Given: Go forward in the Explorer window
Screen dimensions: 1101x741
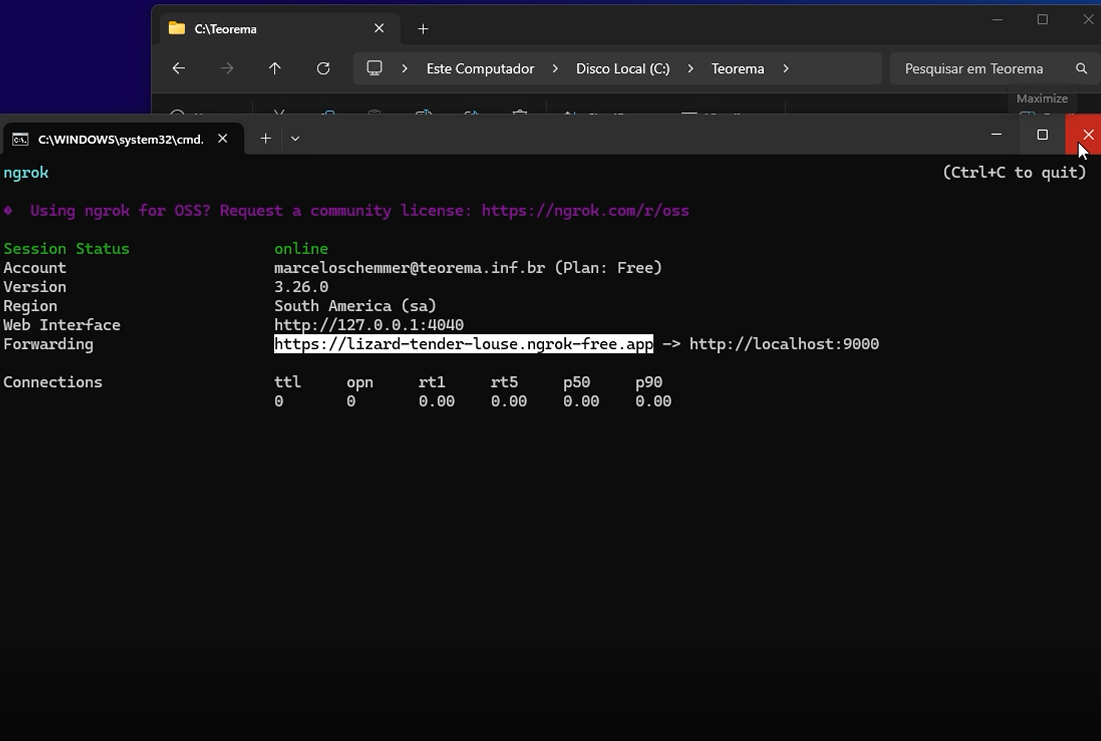Looking at the screenshot, I should click(227, 68).
